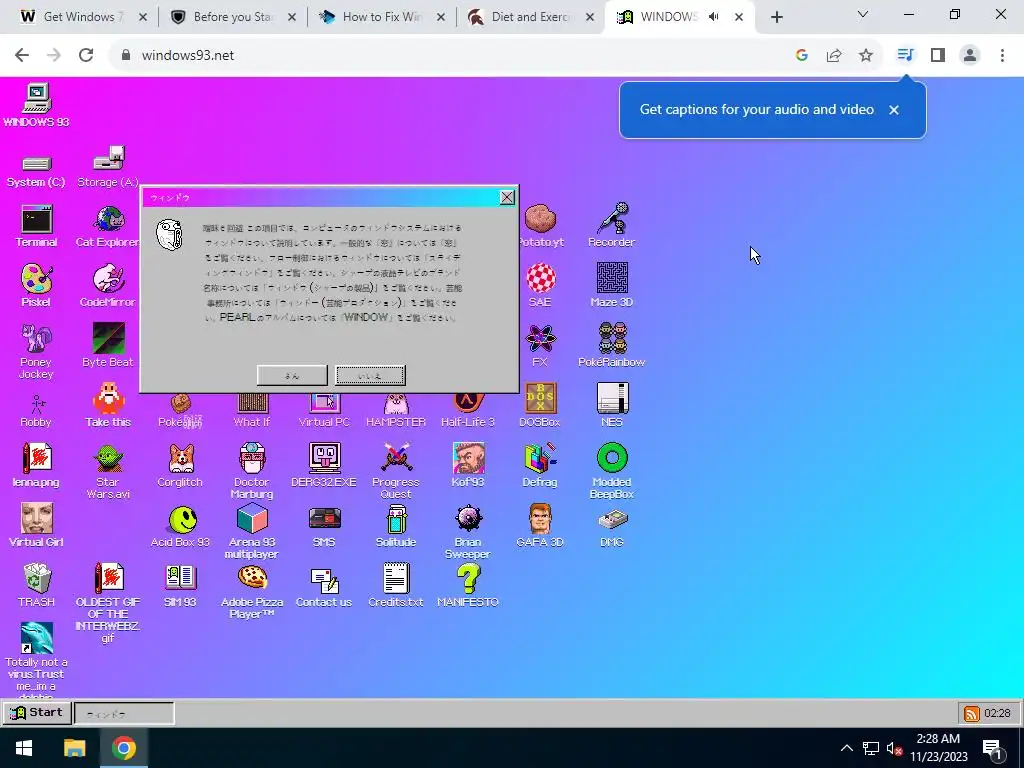Click left button in Japanese dialog
This screenshot has height=768, width=1024.
(x=292, y=376)
